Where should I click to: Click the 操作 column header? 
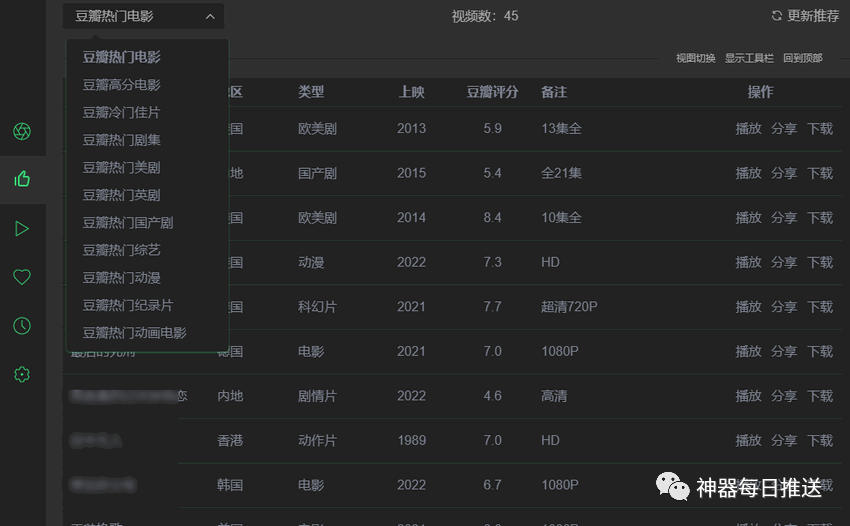pyautogui.click(x=761, y=92)
